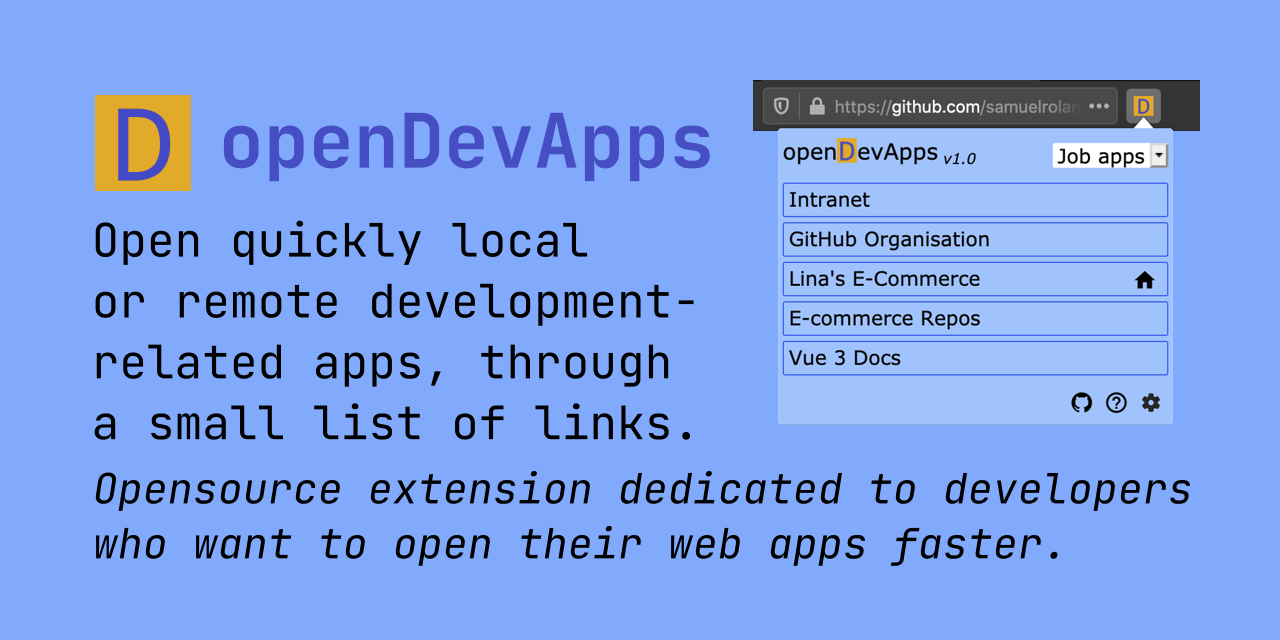Click the help question mark icon
1280x640 pixels.
coord(1116,403)
